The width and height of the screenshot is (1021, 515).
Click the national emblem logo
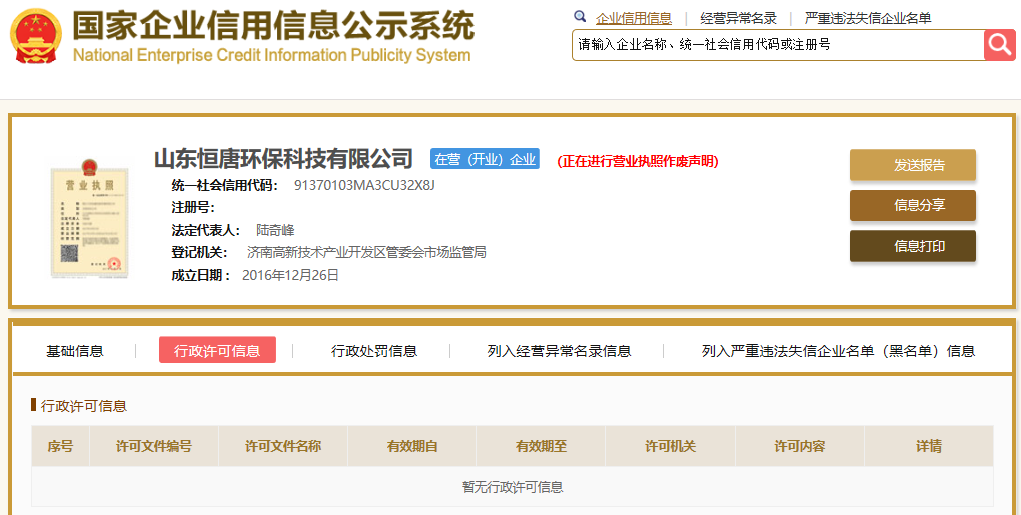pyautogui.click(x=36, y=36)
